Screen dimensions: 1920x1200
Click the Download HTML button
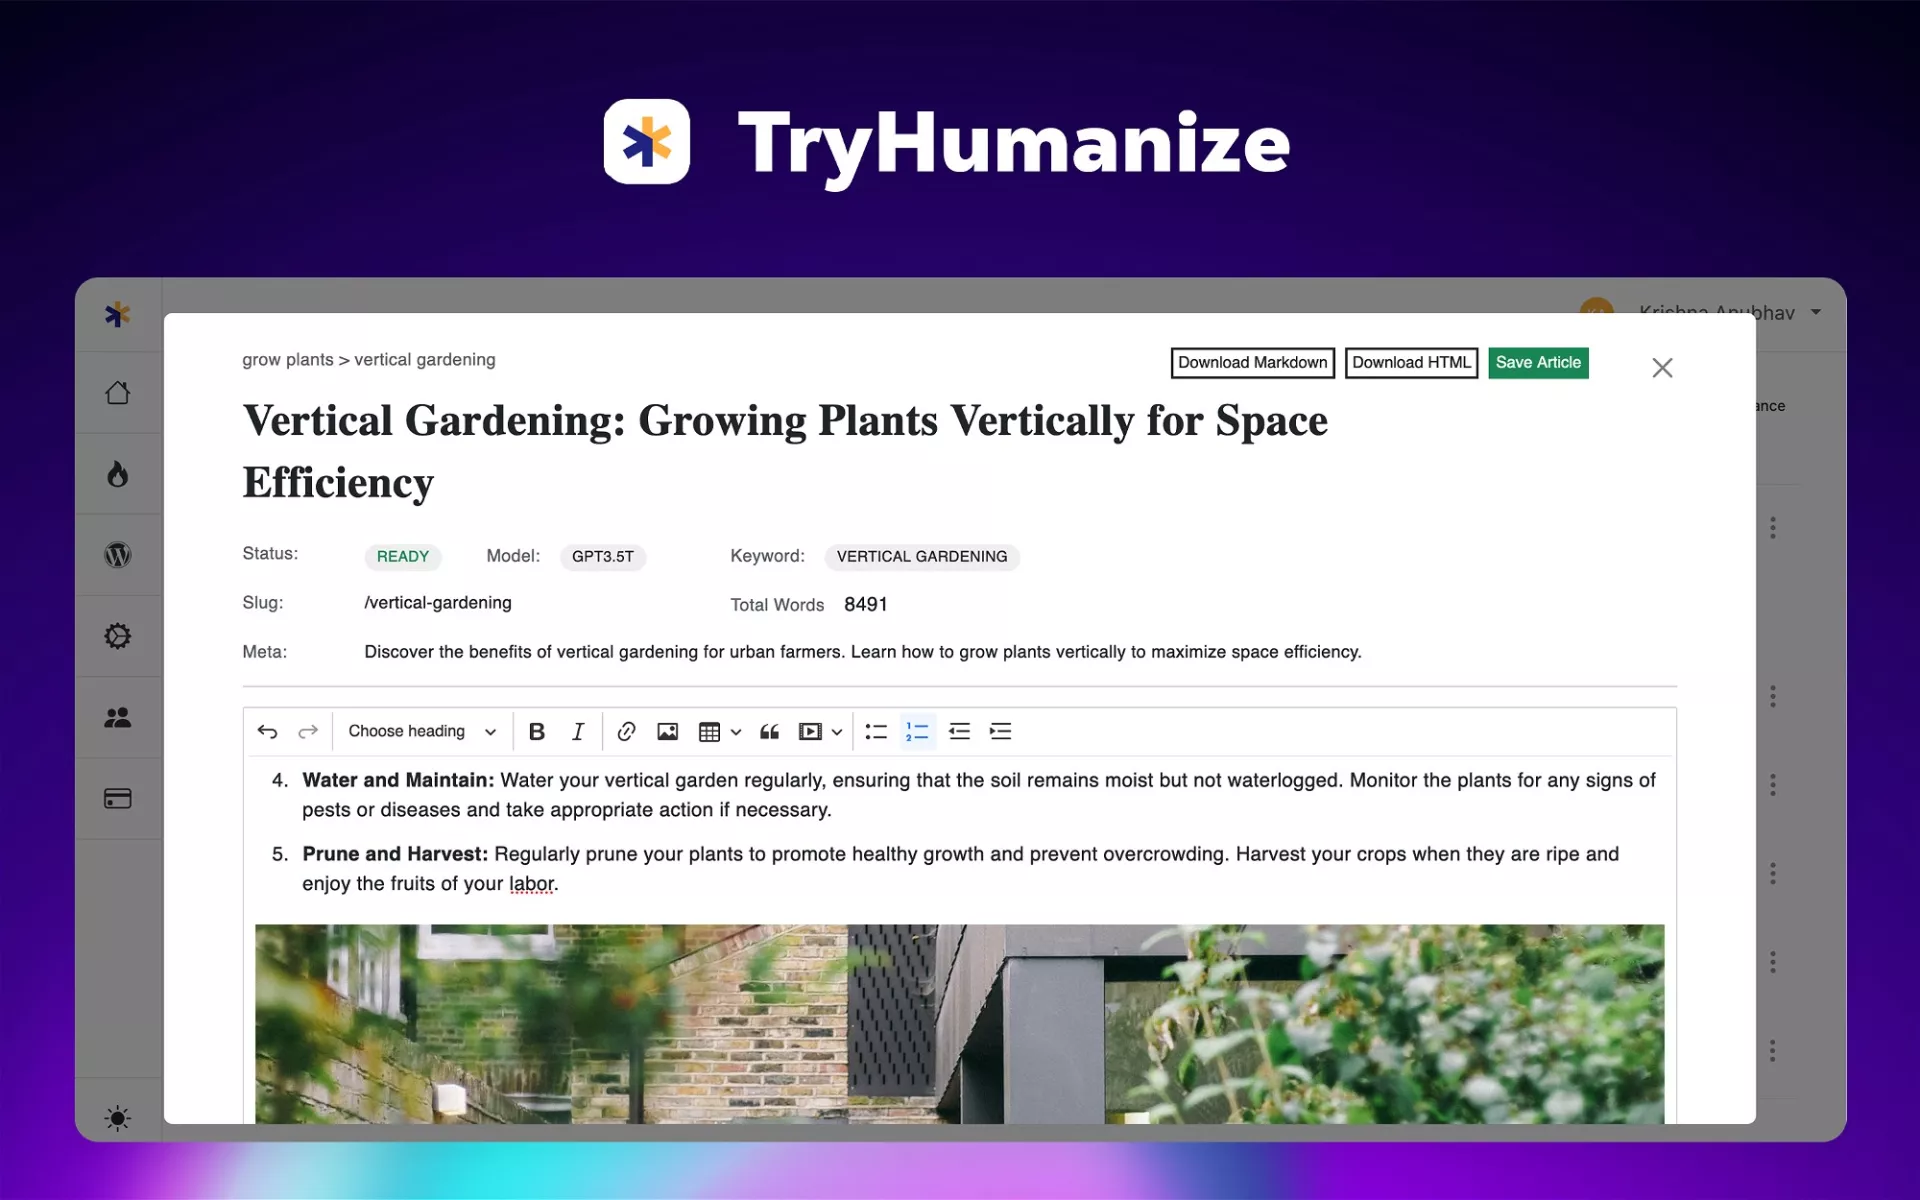1410,362
